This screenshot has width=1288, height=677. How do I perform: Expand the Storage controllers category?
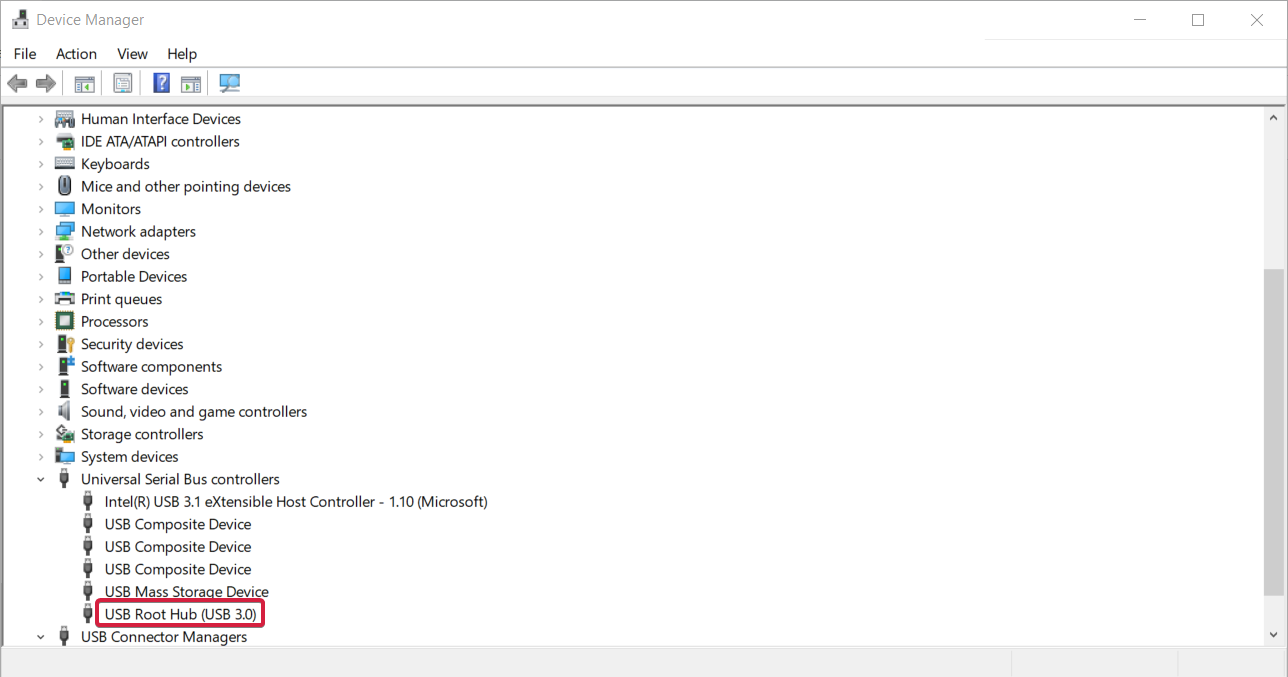pyautogui.click(x=41, y=434)
